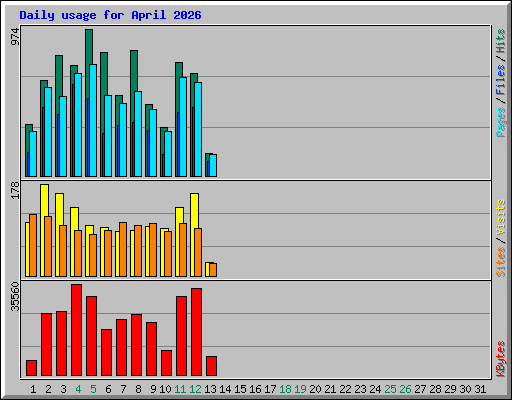Click the 974 hits axis label
The width and height of the screenshot is (512, 400).
click(15, 37)
